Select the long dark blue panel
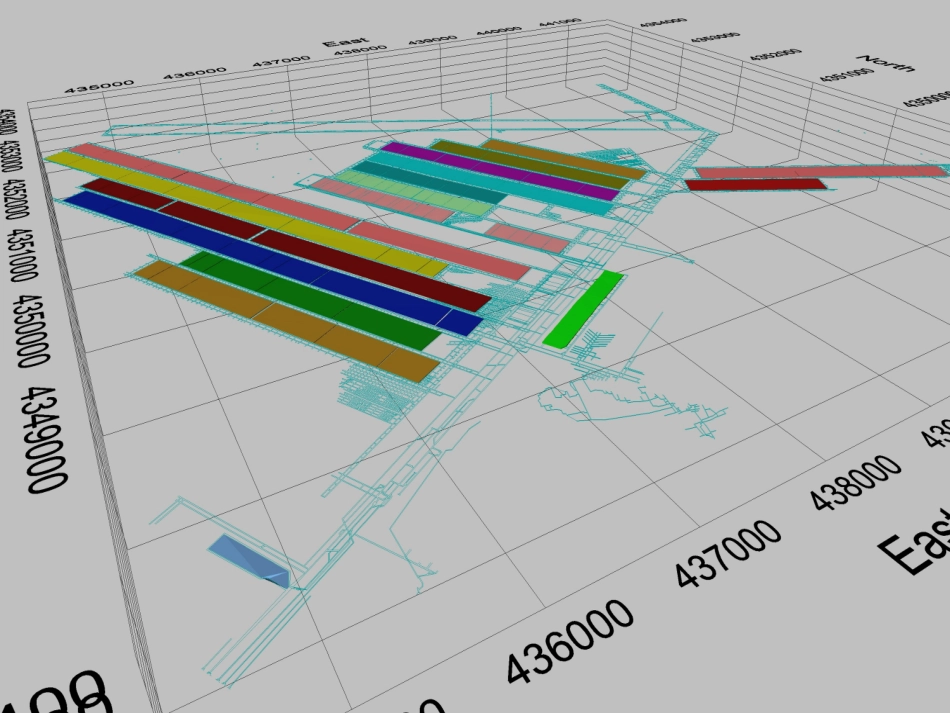 273,262
